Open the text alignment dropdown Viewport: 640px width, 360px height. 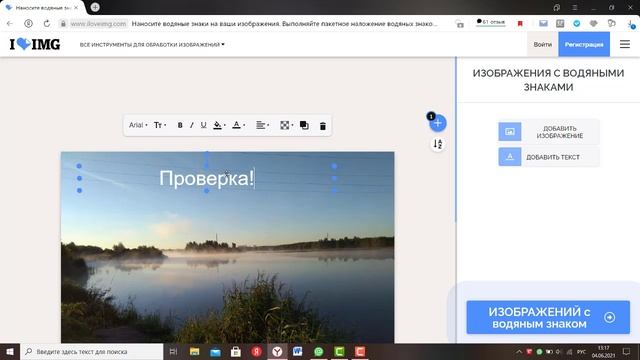262,125
